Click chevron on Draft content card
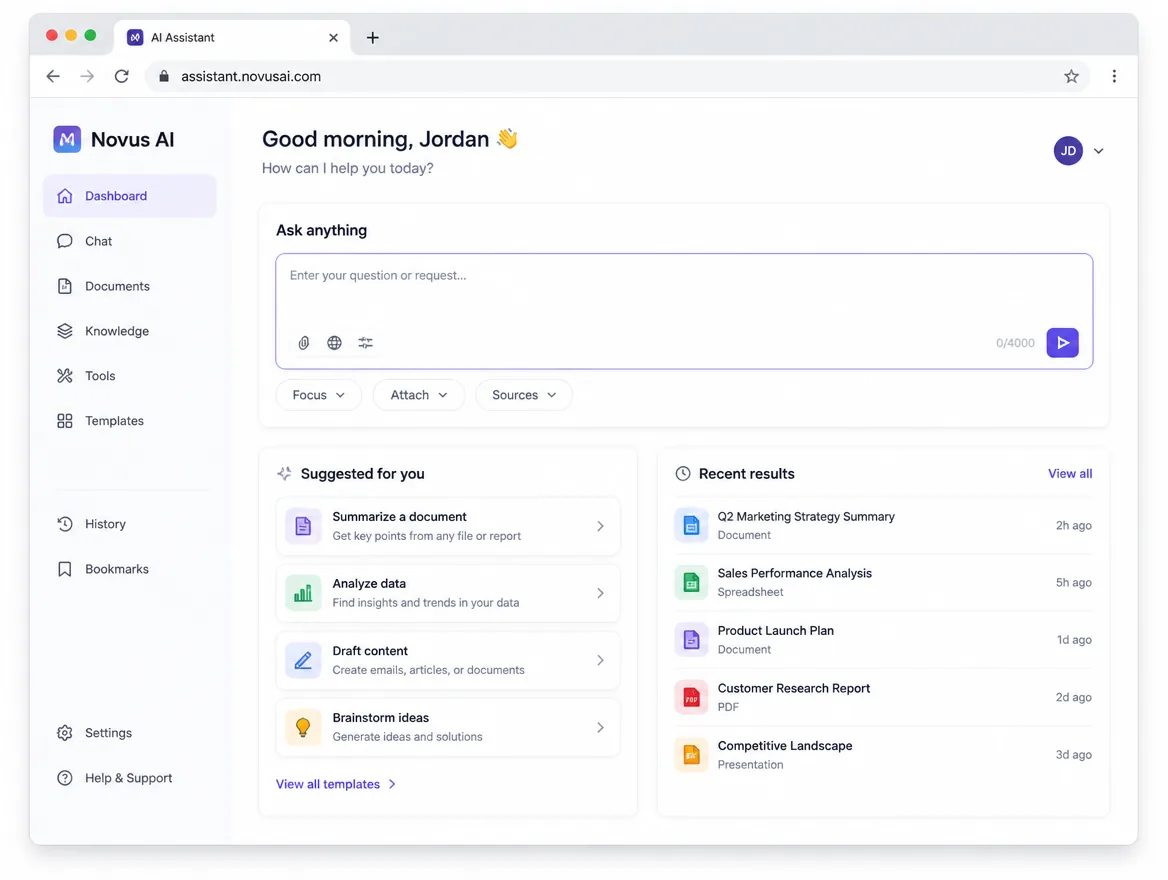This screenshot has width=1168, height=880. 600,660
